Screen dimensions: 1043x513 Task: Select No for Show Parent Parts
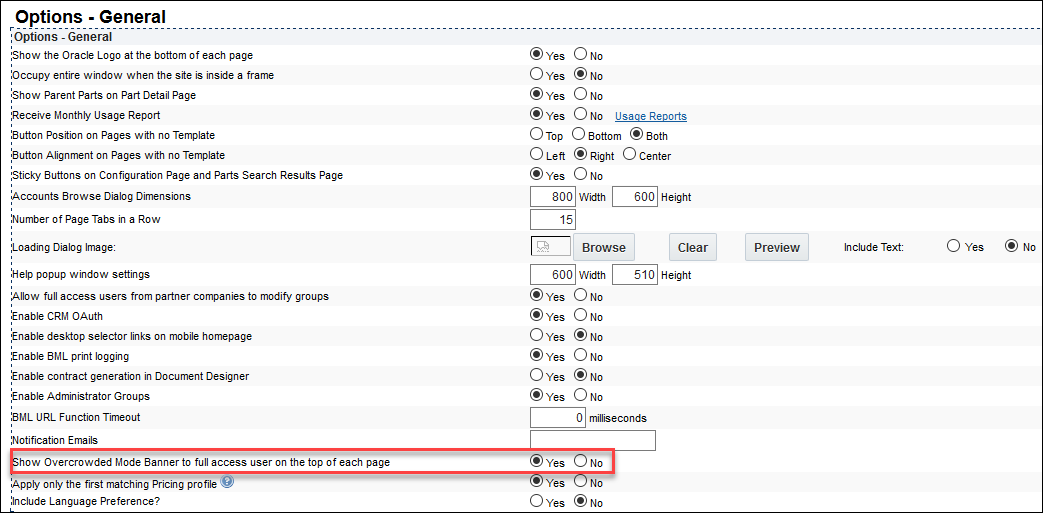(581, 94)
